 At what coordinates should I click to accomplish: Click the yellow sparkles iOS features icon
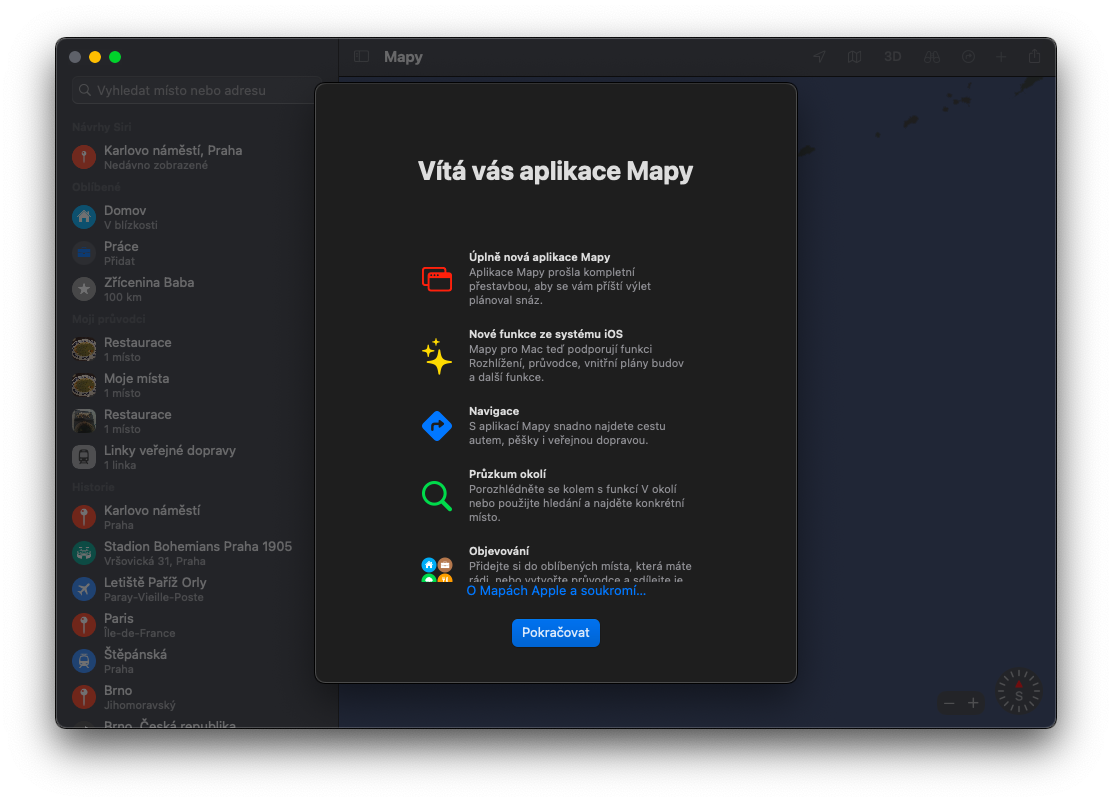(437, 356)
